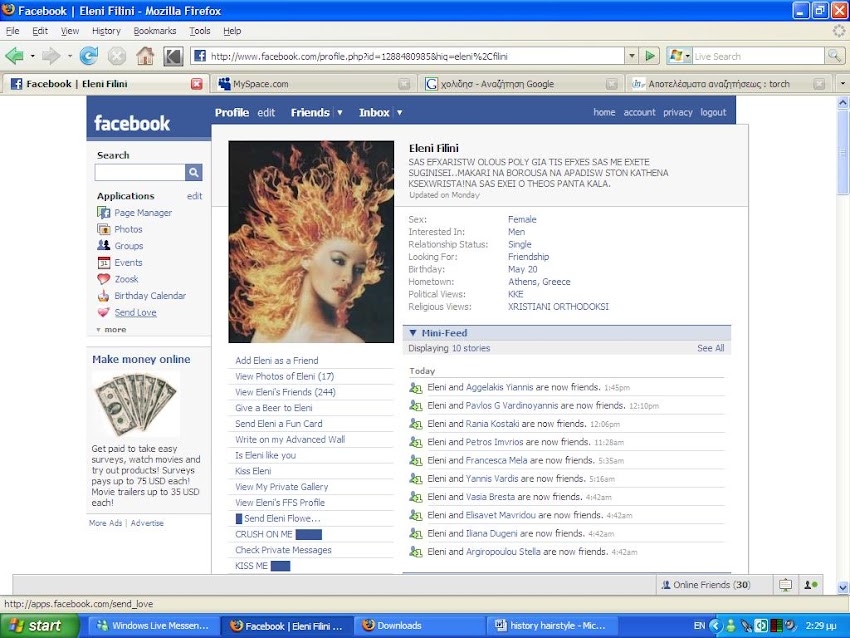
Task: Click the scrollbar down arrow
Action: tap(843, 587)
